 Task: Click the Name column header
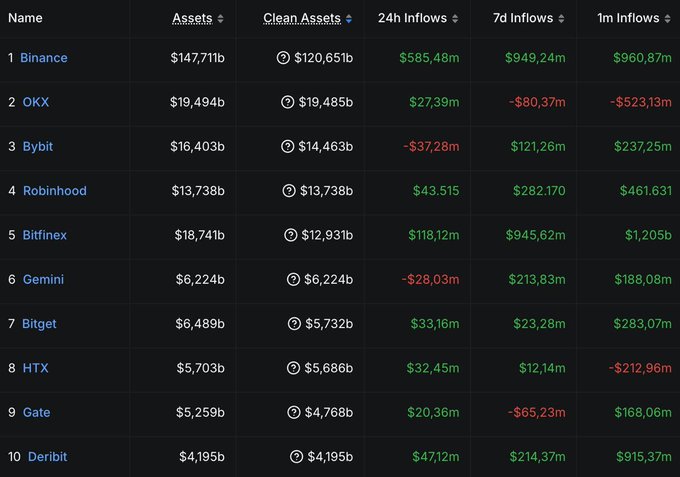[25, 18]
